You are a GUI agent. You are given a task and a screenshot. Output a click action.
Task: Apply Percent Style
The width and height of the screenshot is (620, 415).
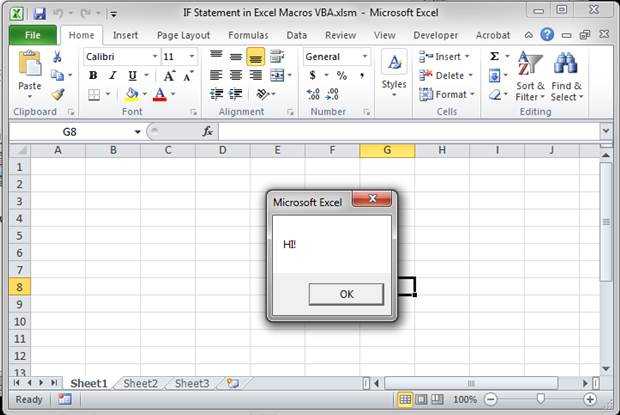(x=342, y=75)
